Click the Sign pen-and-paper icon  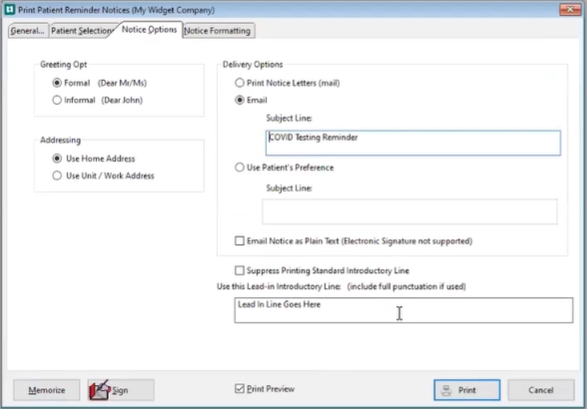pyautogui.click(x=99, y=390)
